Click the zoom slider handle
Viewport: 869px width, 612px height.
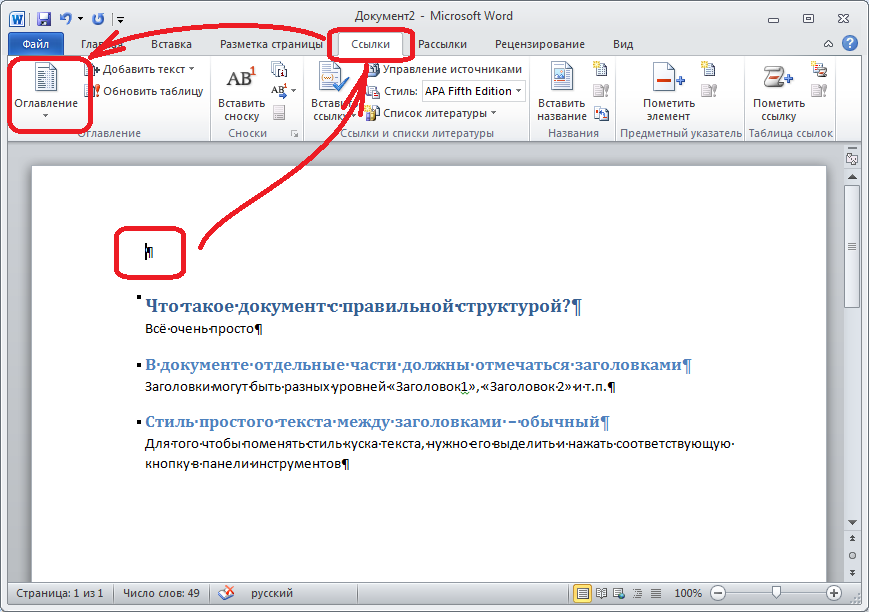[x=776, y=593]
